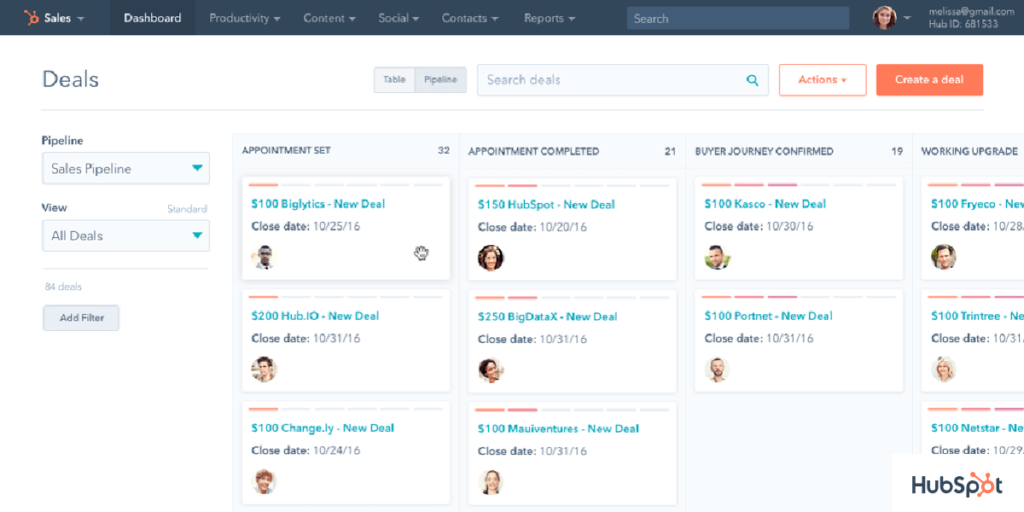Click the Buyer Journey Confirmed column header
The height and width of the screenshot is (512, 1024).
[x=764, y=152]
